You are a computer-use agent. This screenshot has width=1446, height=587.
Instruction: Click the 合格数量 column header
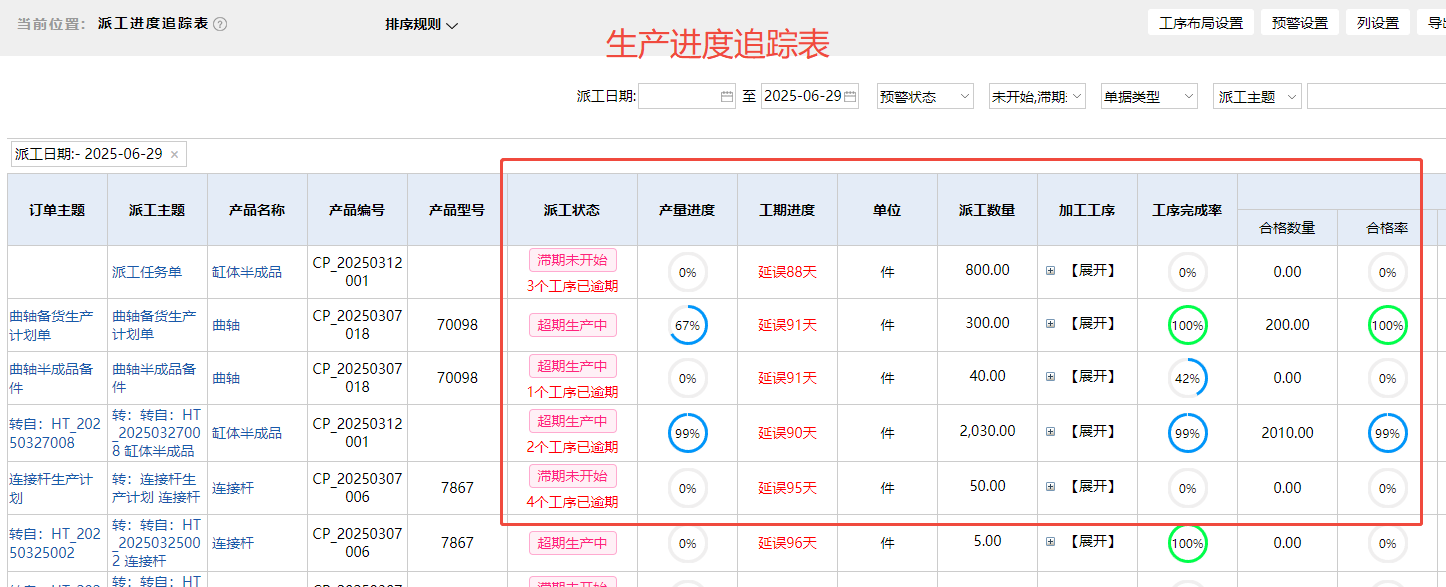[x=1287, y=228]
